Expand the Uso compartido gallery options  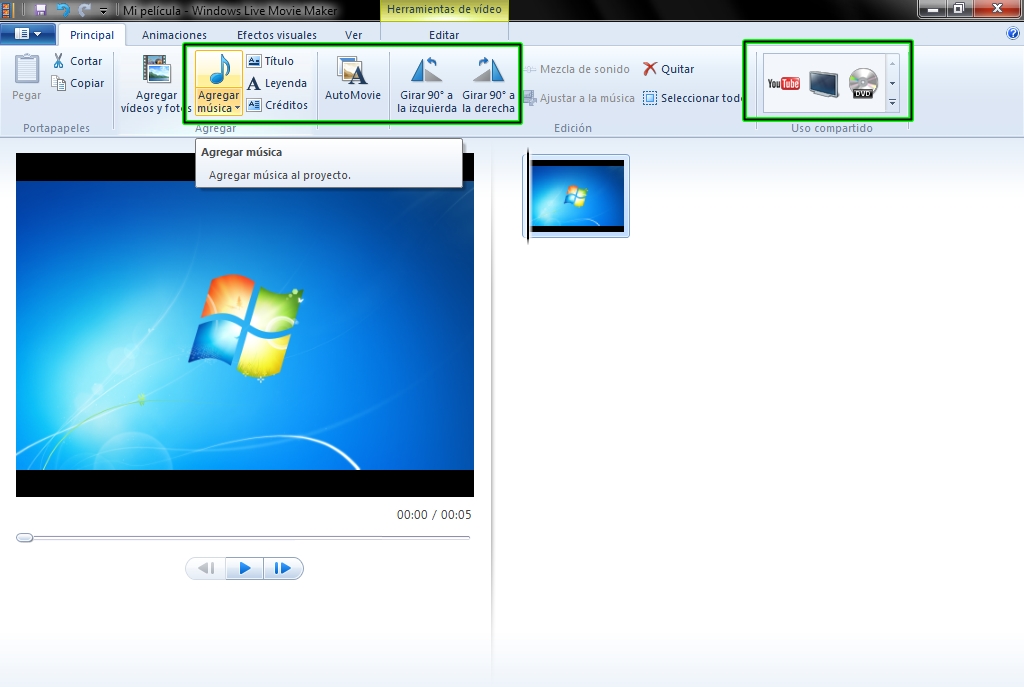(x=892, y=103)
